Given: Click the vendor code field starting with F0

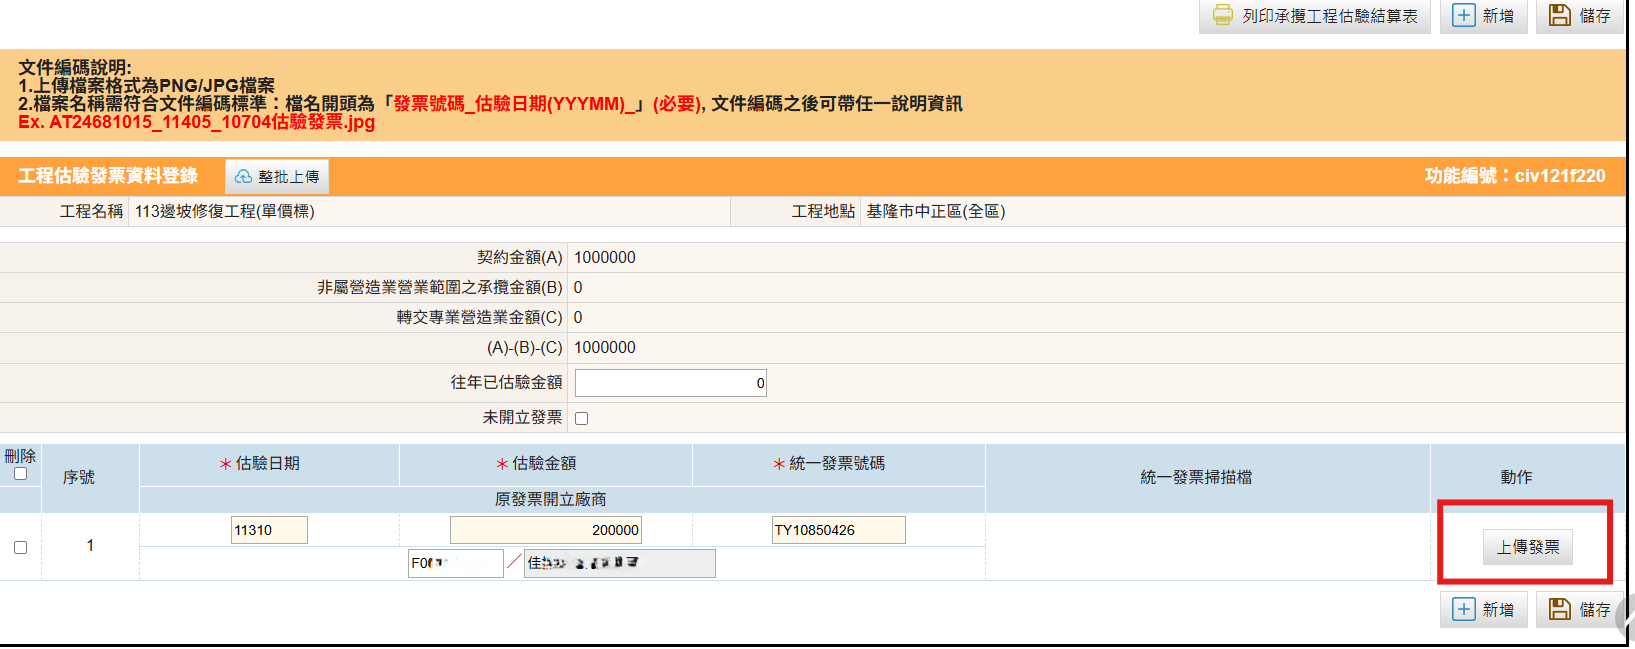Looking at the screenshot, I should click(x=455, y=563).
